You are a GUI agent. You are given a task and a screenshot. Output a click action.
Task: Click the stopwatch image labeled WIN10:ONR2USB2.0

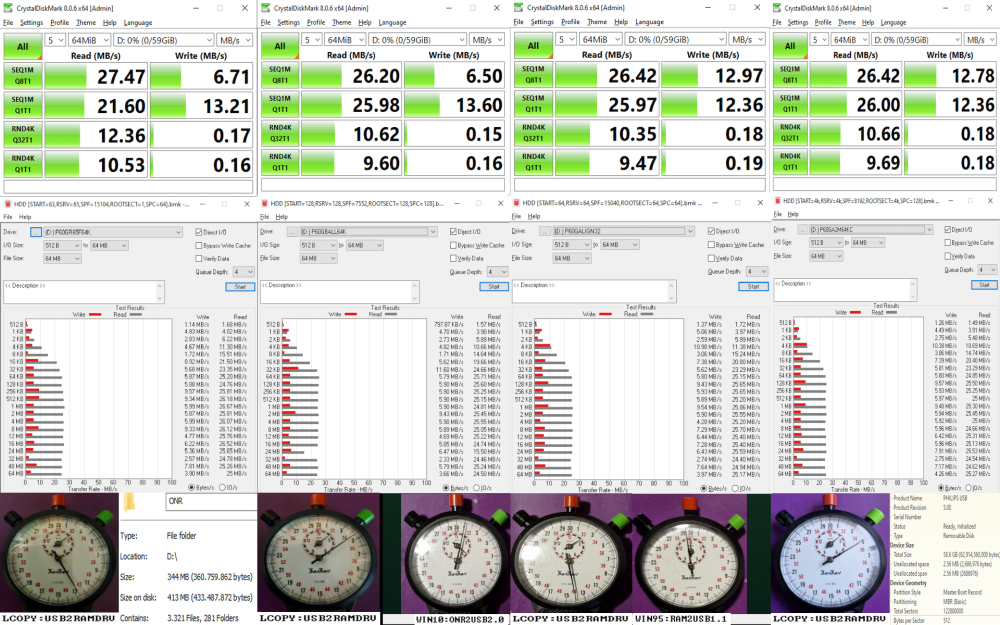tap(455, 554)
